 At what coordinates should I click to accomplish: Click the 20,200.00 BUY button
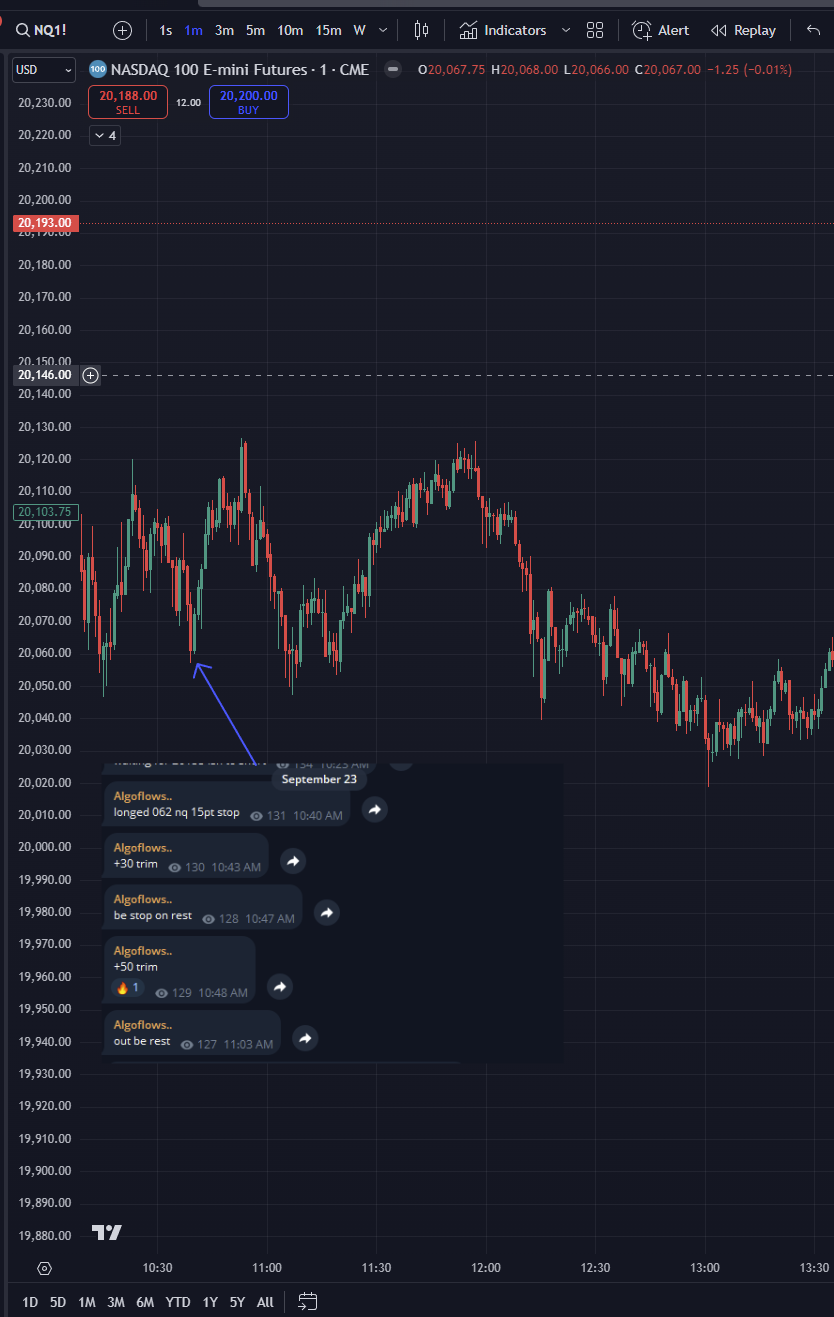pyautogui.click(x=248, y=102)
